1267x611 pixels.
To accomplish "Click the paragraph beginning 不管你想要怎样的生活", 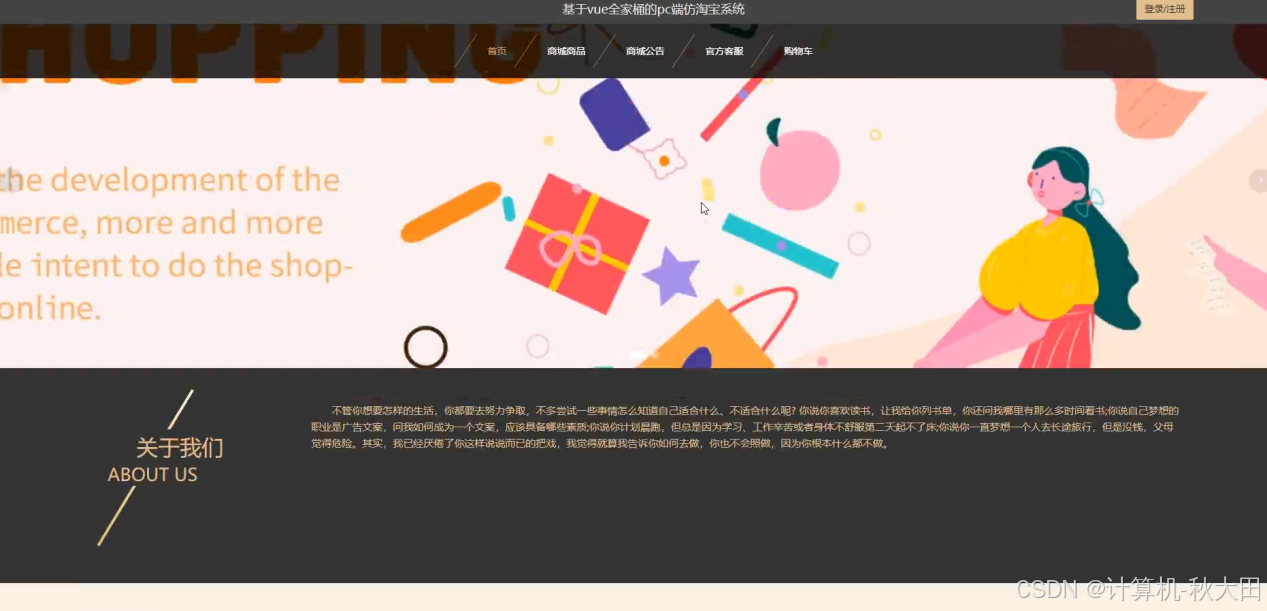I will pos(745,427).
